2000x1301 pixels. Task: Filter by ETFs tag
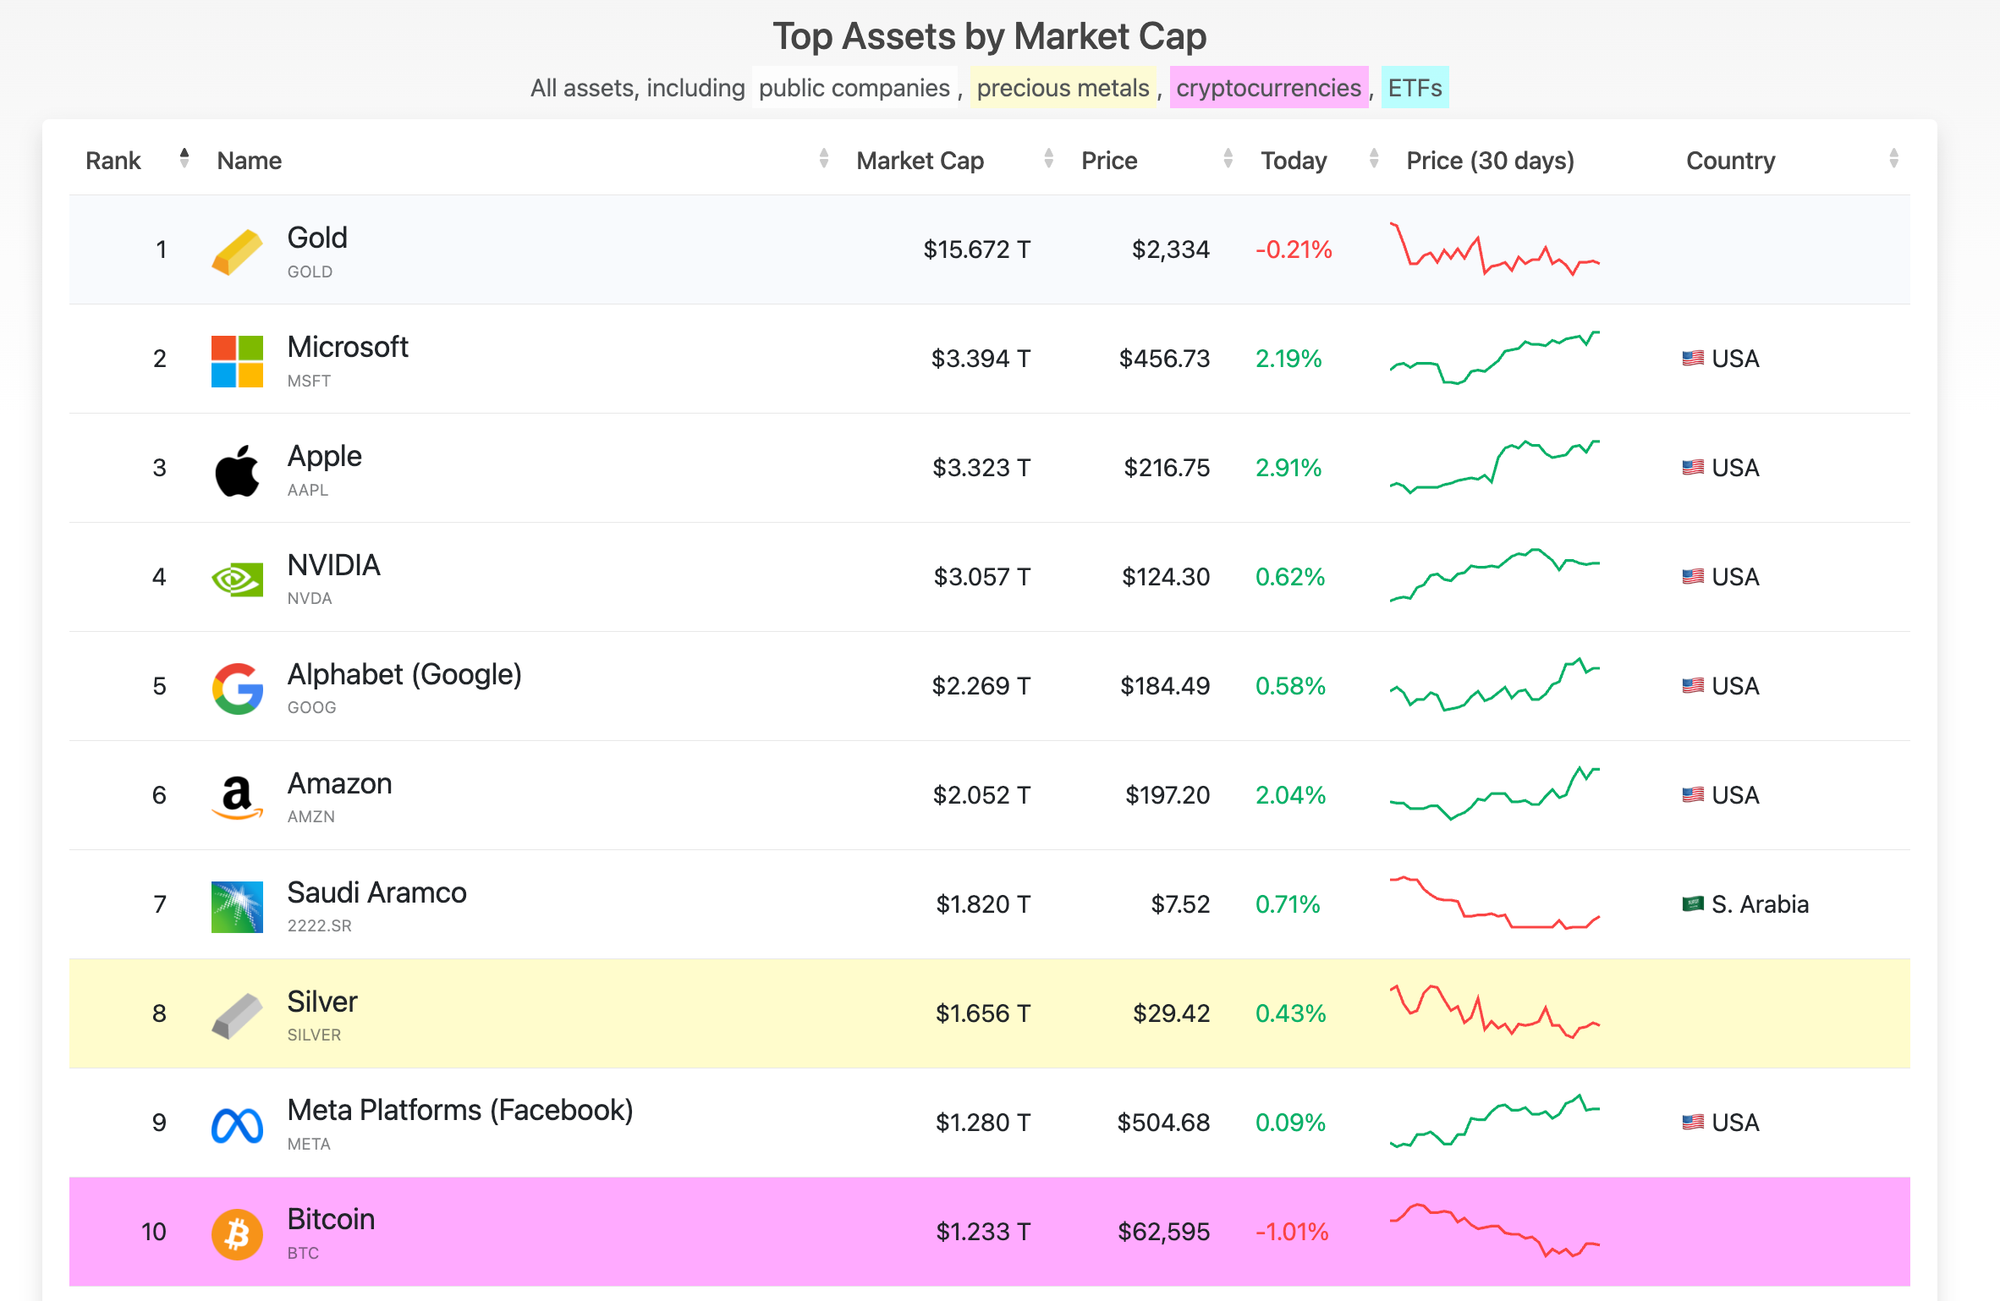(x=1414, y=88)
